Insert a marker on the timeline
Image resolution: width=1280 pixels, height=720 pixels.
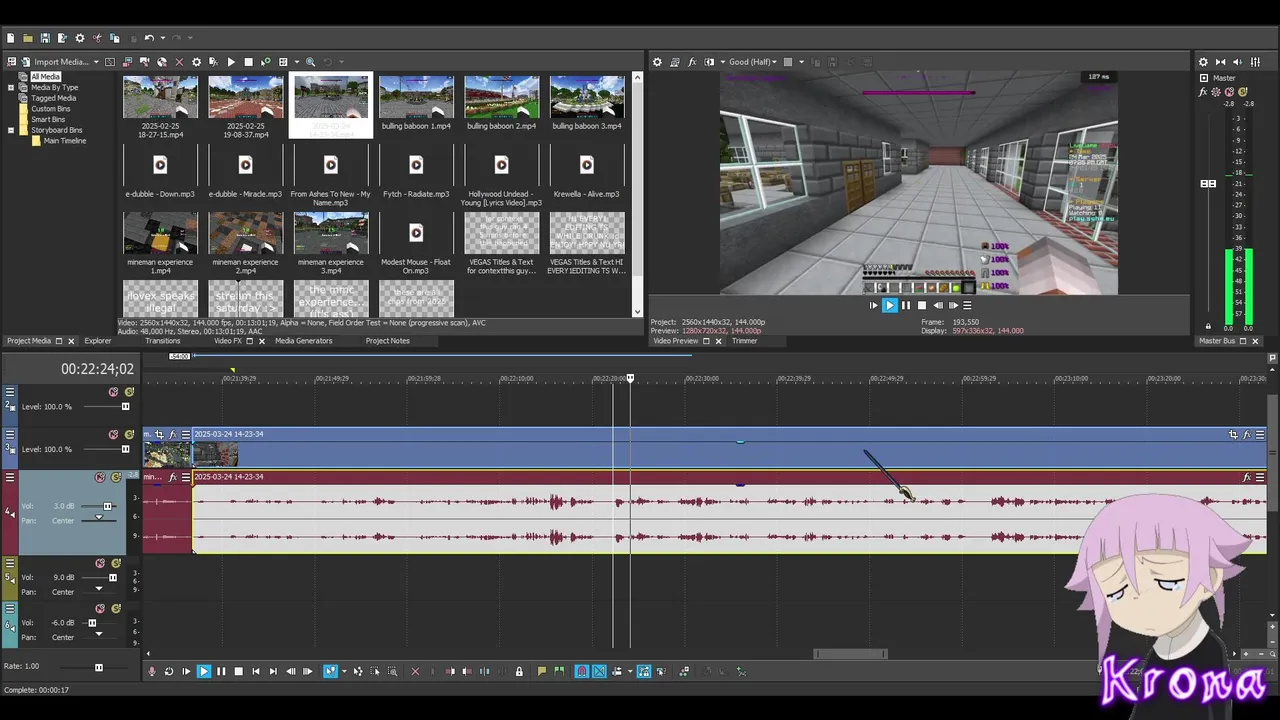[x=542, y=671]
